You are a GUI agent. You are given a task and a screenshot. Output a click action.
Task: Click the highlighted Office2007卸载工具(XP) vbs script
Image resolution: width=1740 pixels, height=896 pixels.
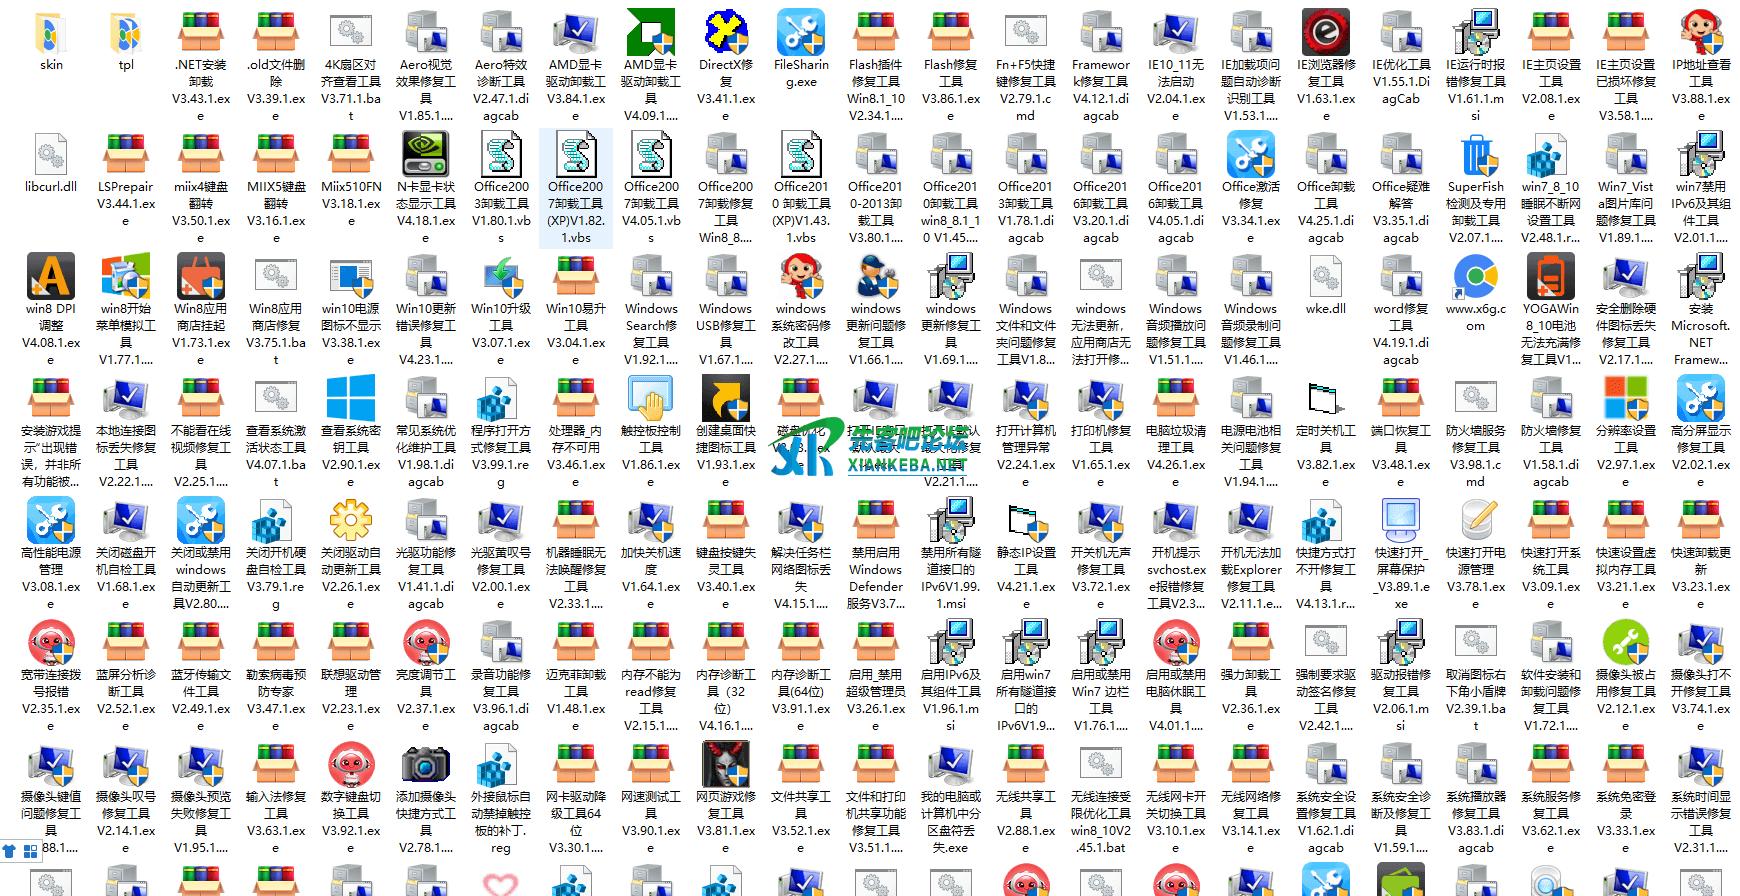[575, 155]
